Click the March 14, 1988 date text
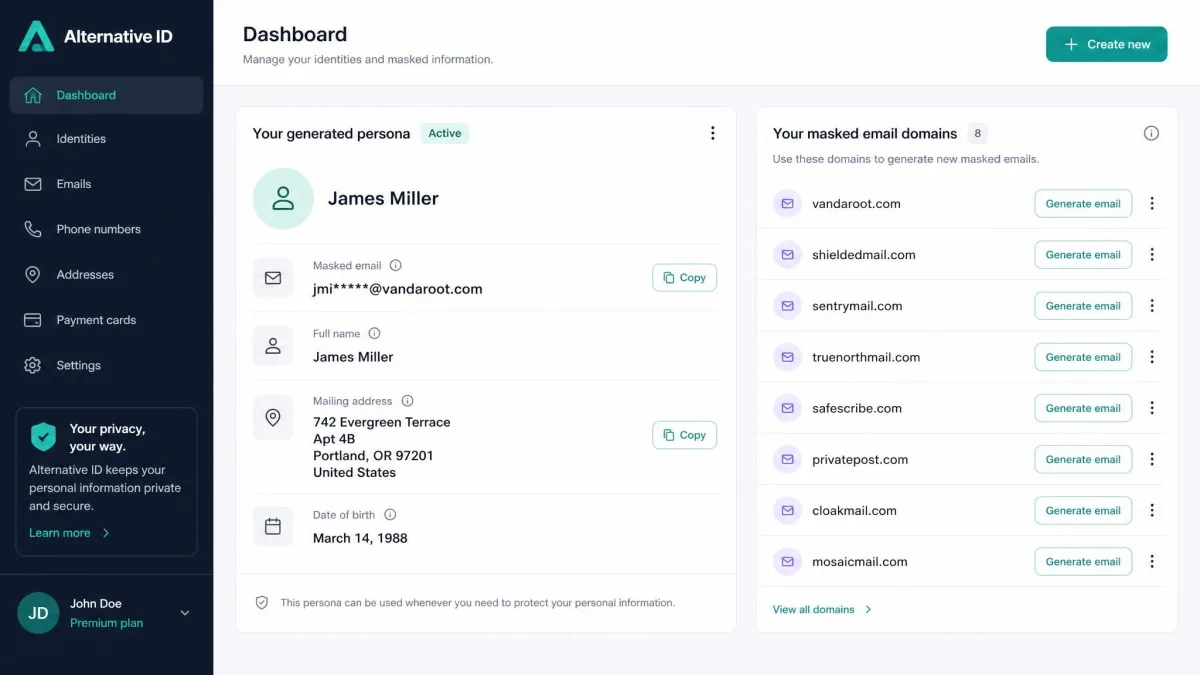The image size is (1200, 675). tap(360, 538)
